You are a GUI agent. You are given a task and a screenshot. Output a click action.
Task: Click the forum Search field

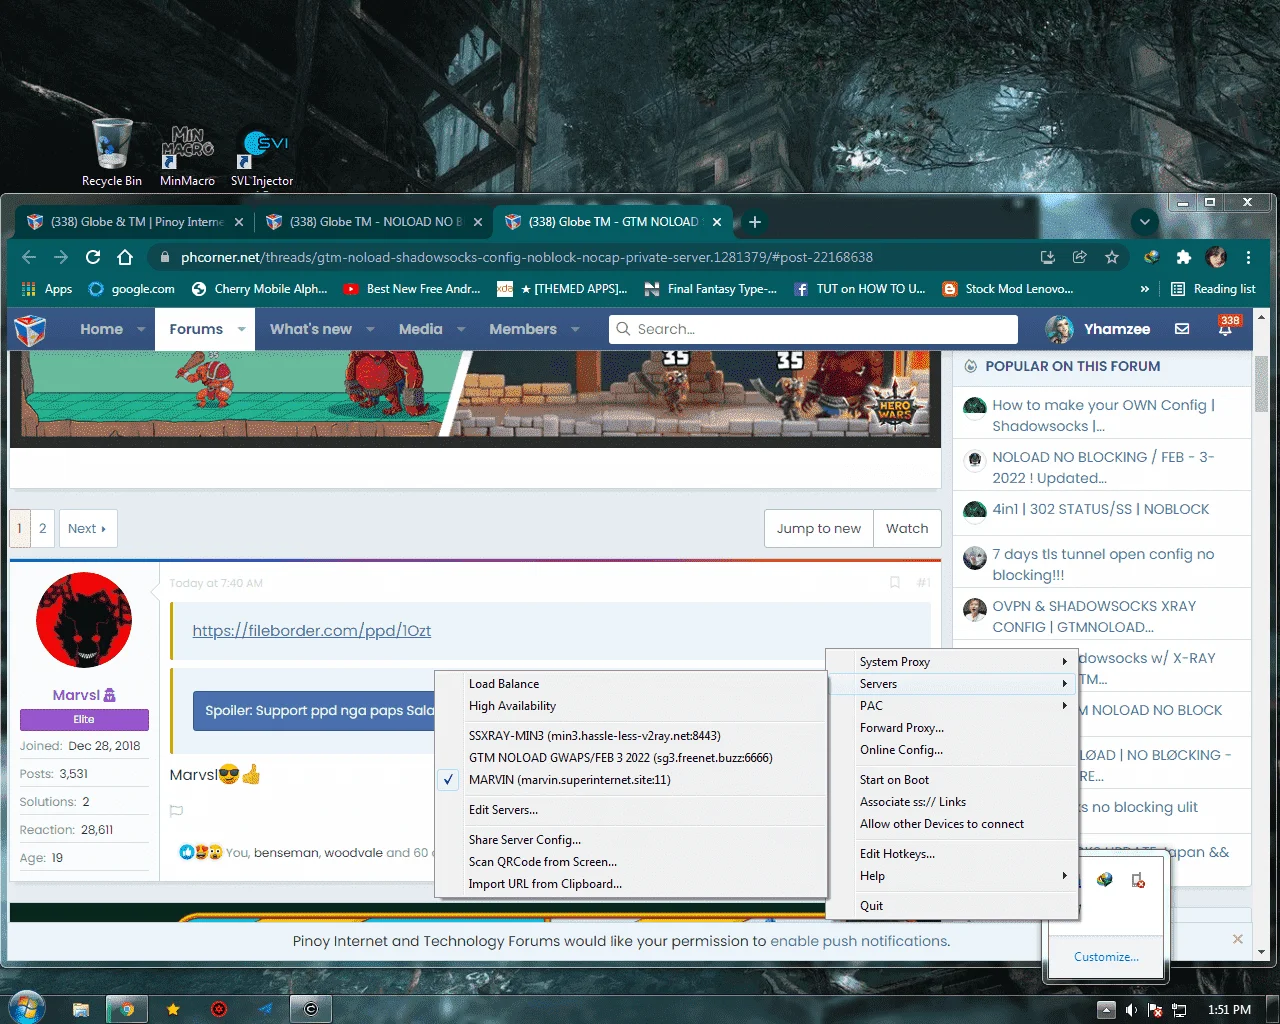[813, 329]
